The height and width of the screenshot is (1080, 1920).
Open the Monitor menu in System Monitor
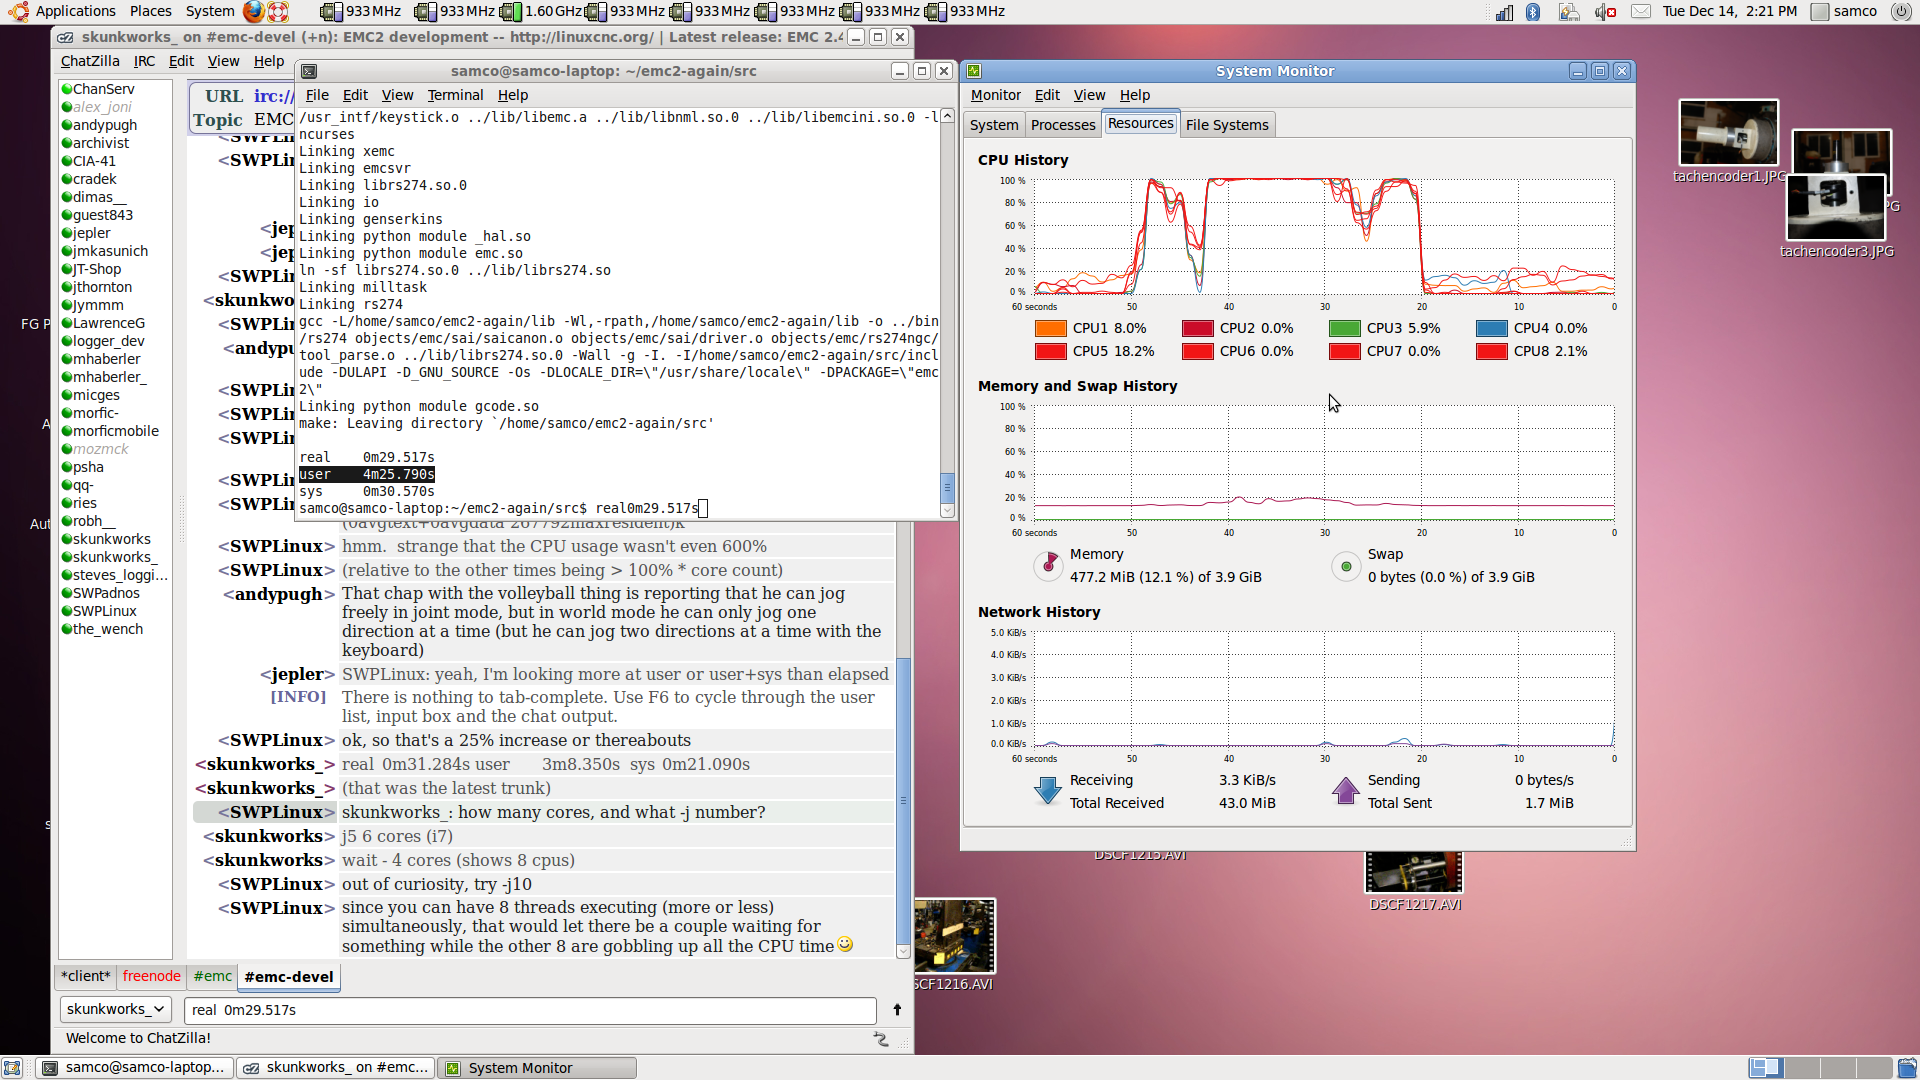(x=996, y=95)
